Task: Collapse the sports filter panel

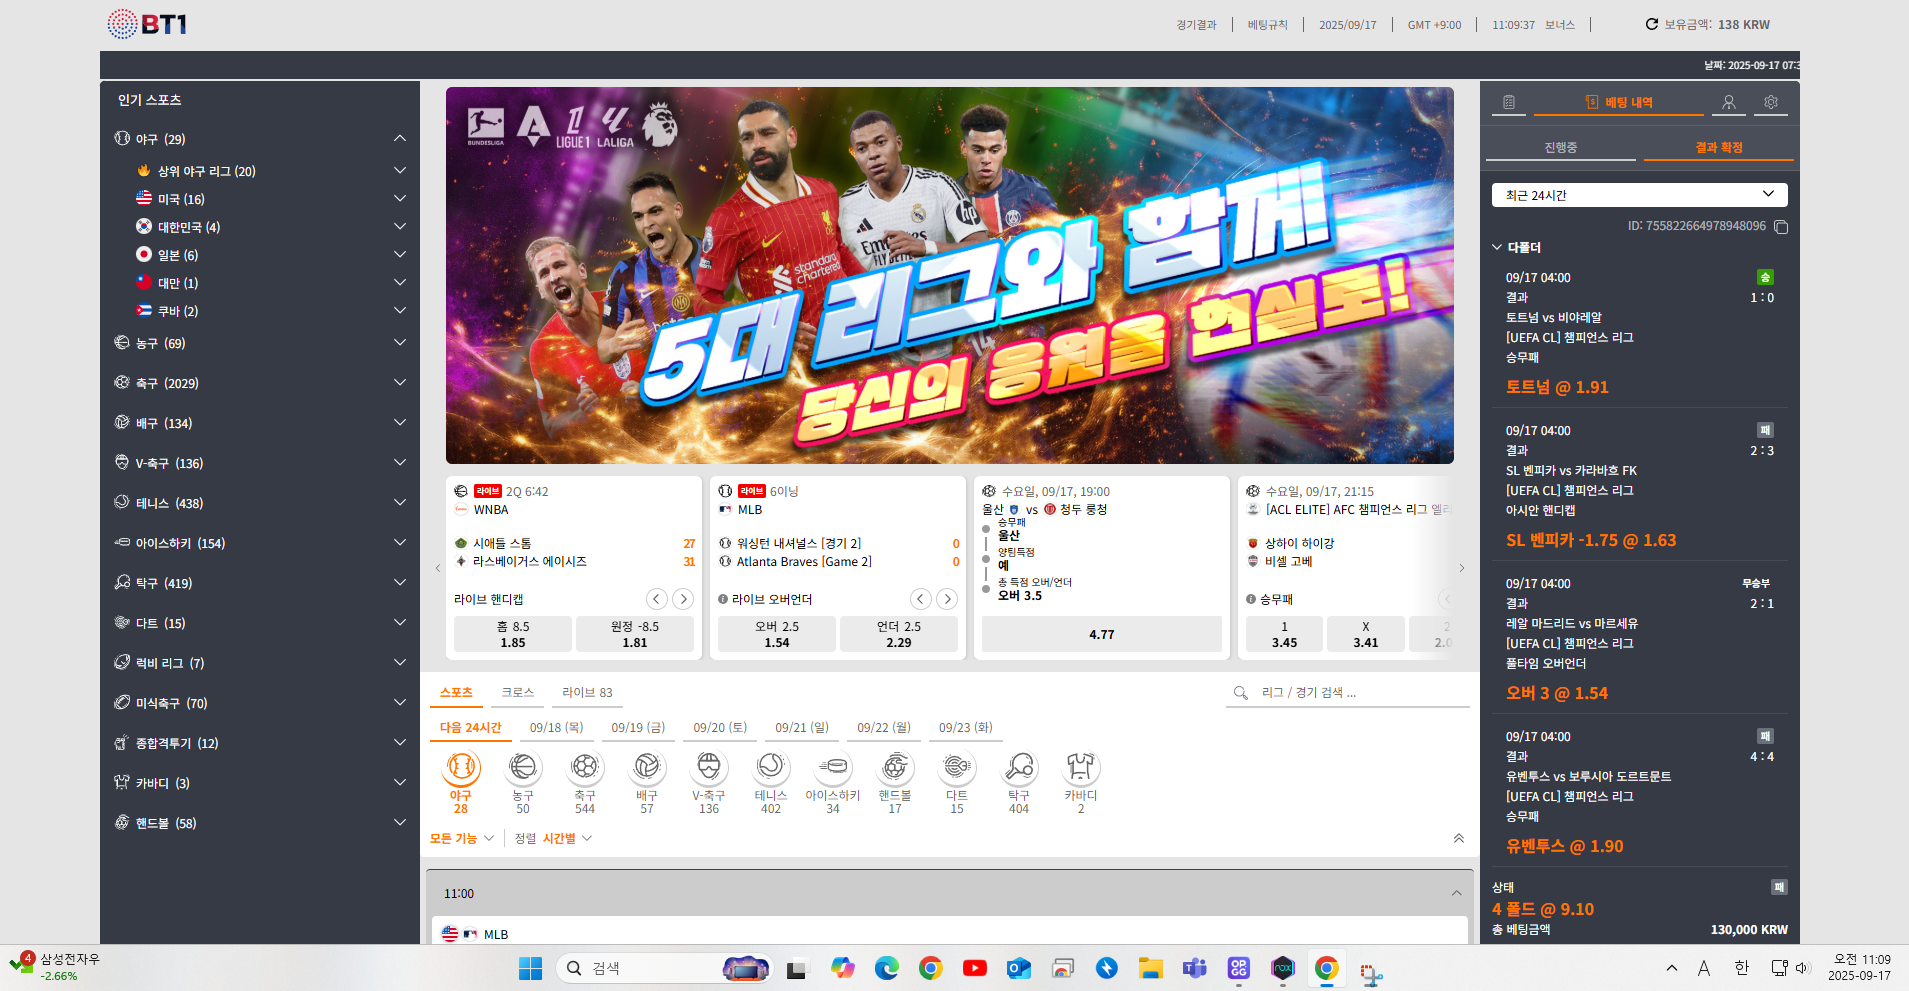Action: (x=1459, y=838)
